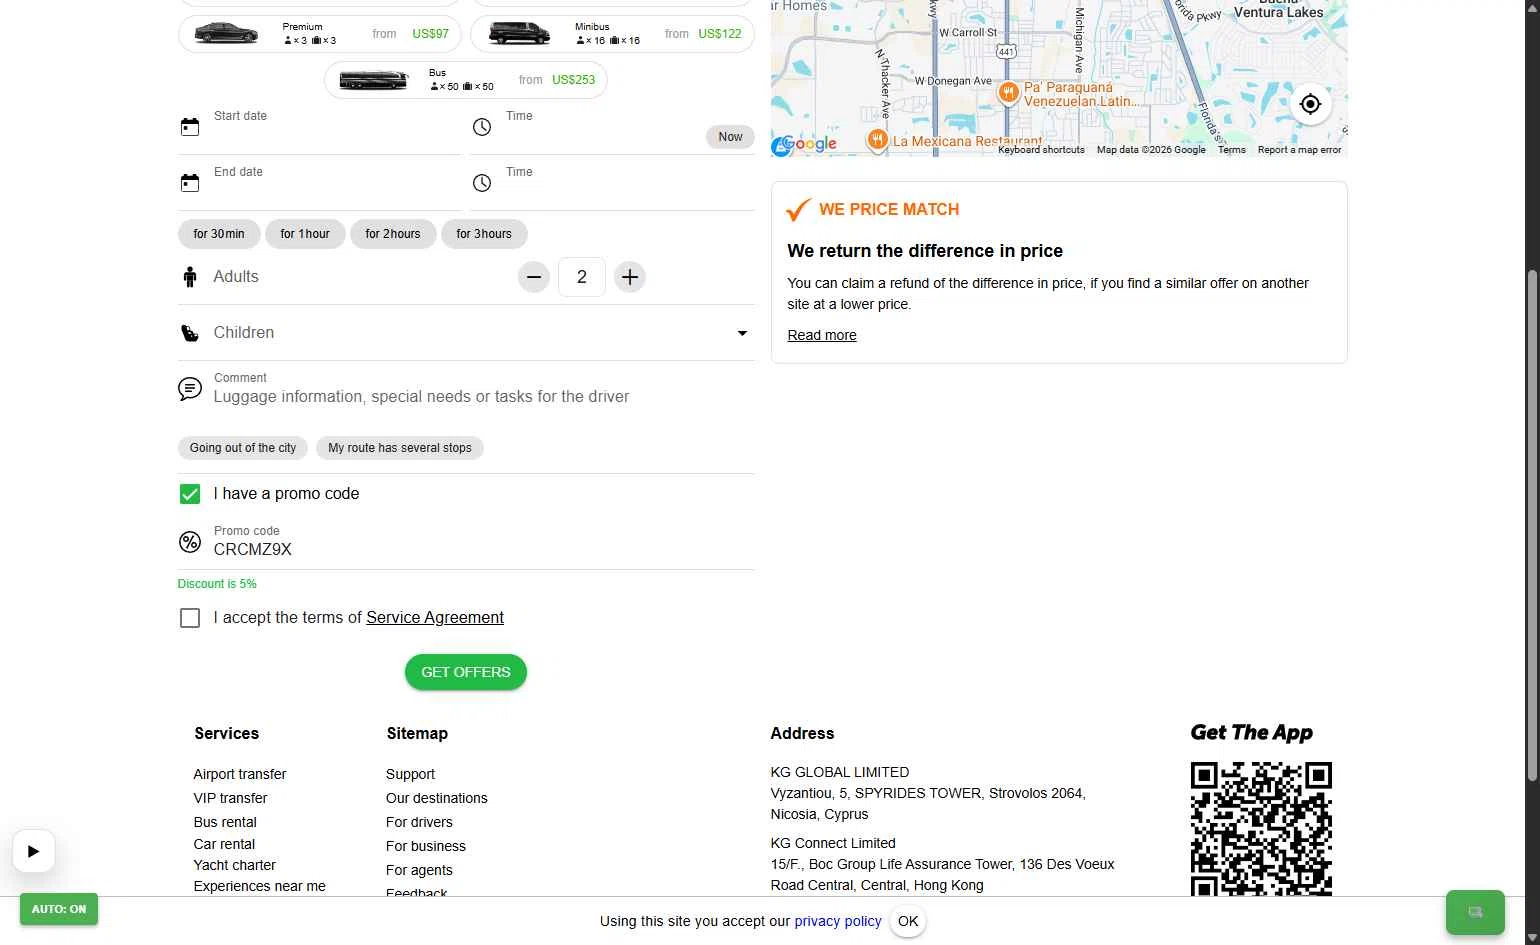Click the End date calendar icon
This screenshot has width=1540, height=945.
[190, 183]
